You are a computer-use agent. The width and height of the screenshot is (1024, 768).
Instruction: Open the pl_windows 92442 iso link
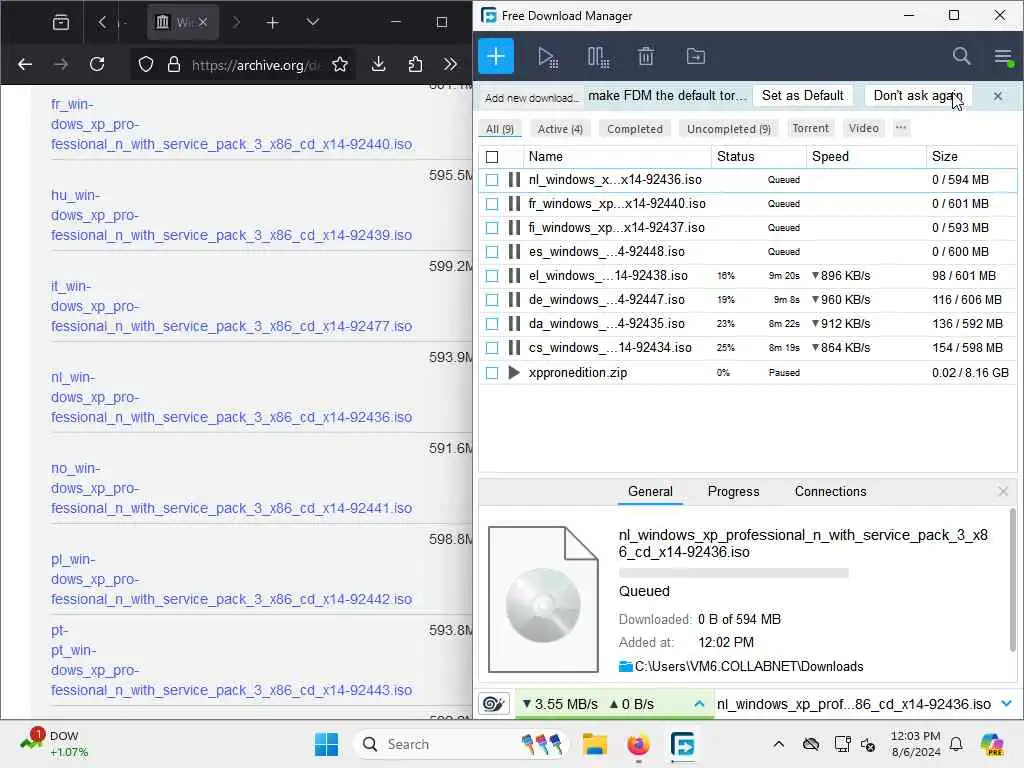[x=231, y=579]
